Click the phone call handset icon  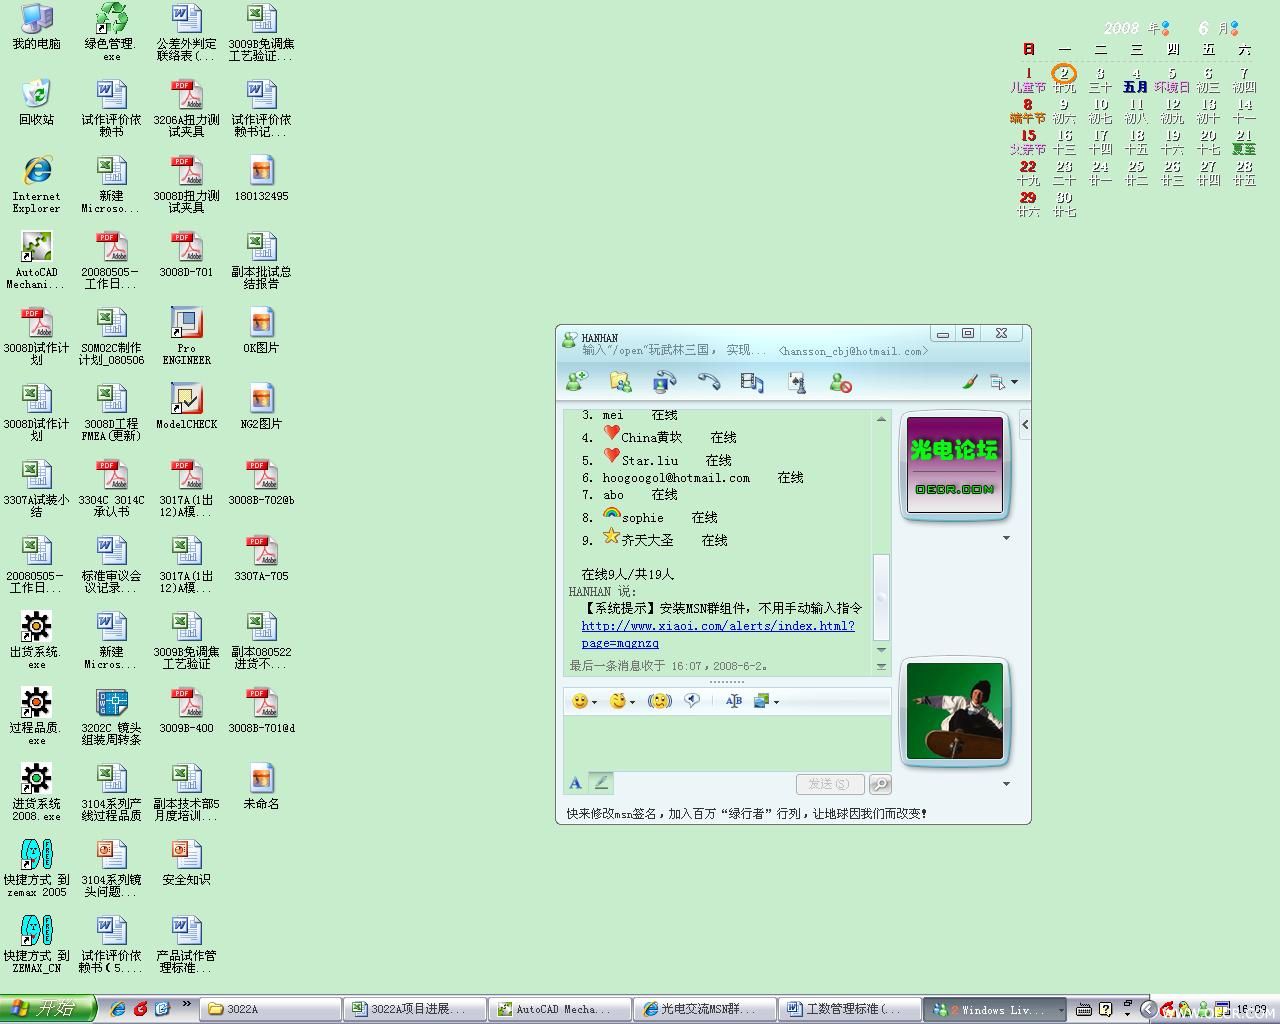tap(708, 382)
